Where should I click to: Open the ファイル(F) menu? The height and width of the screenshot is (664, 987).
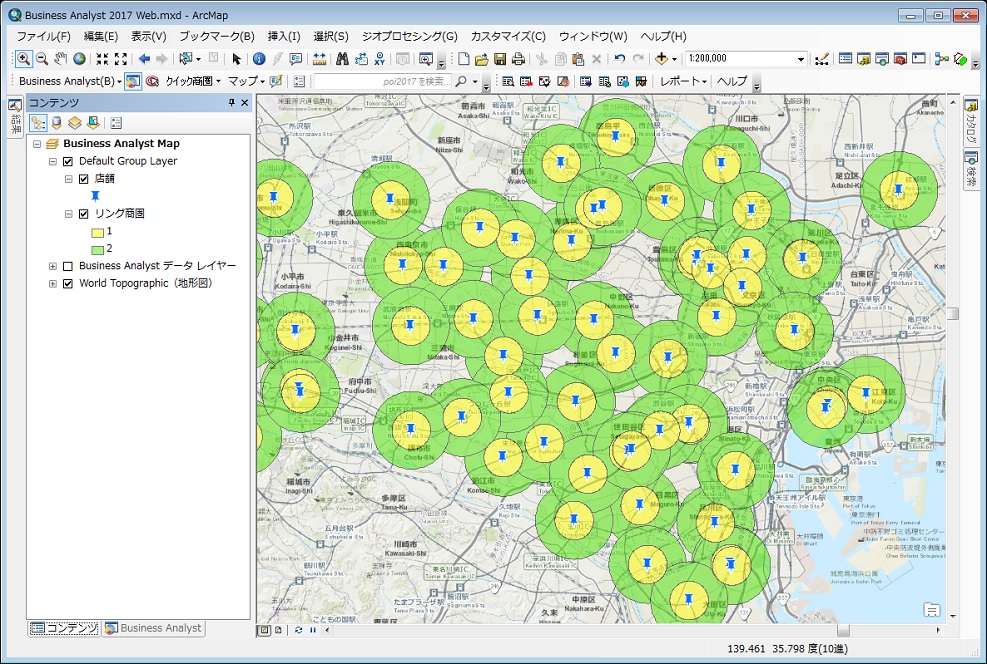(x=43, y=37)
